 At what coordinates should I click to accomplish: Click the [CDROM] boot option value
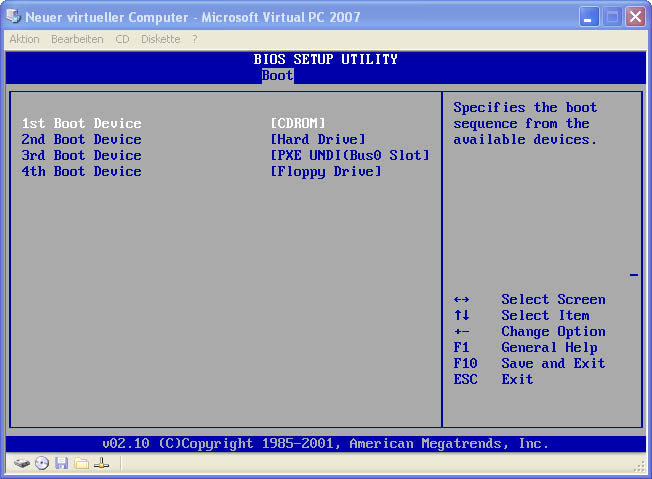[298, 123]
